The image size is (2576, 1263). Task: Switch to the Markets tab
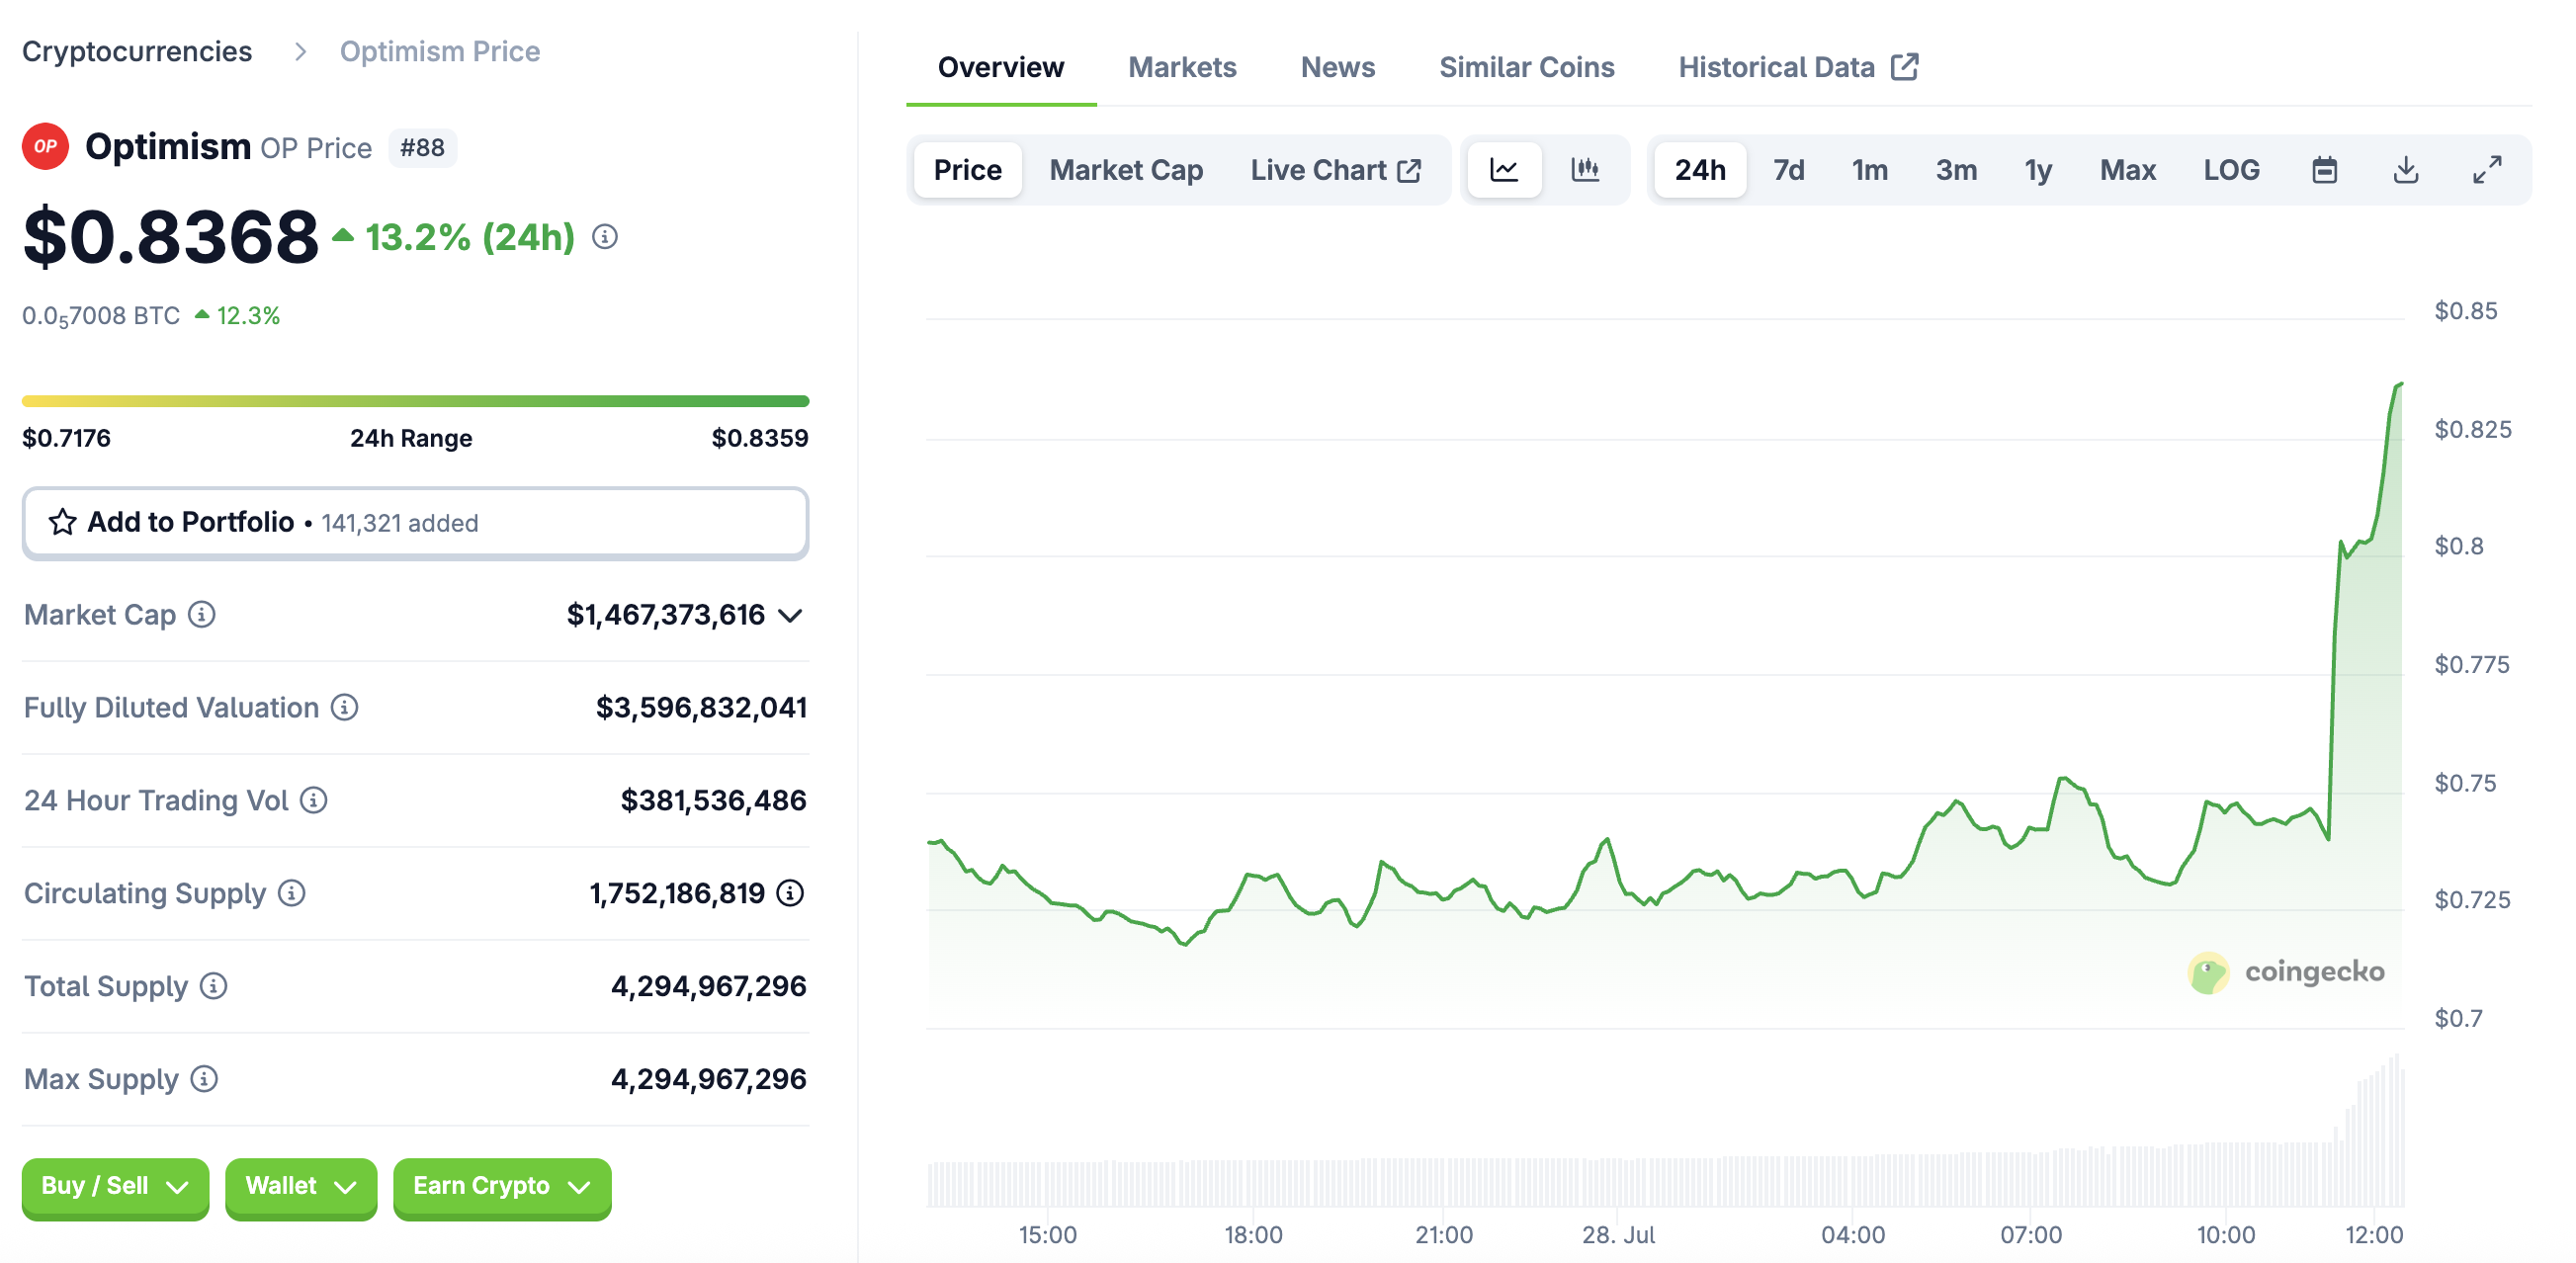pos(1182,67)
